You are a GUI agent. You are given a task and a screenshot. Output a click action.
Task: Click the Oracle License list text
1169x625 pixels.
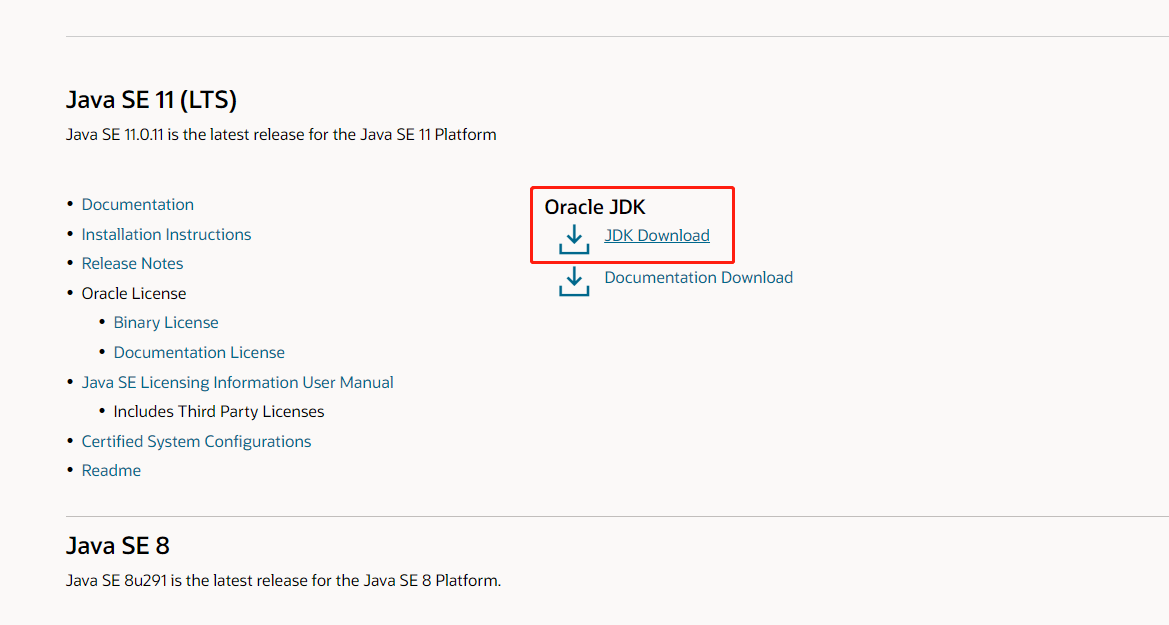pyautogui.click(x=133, y=293)
